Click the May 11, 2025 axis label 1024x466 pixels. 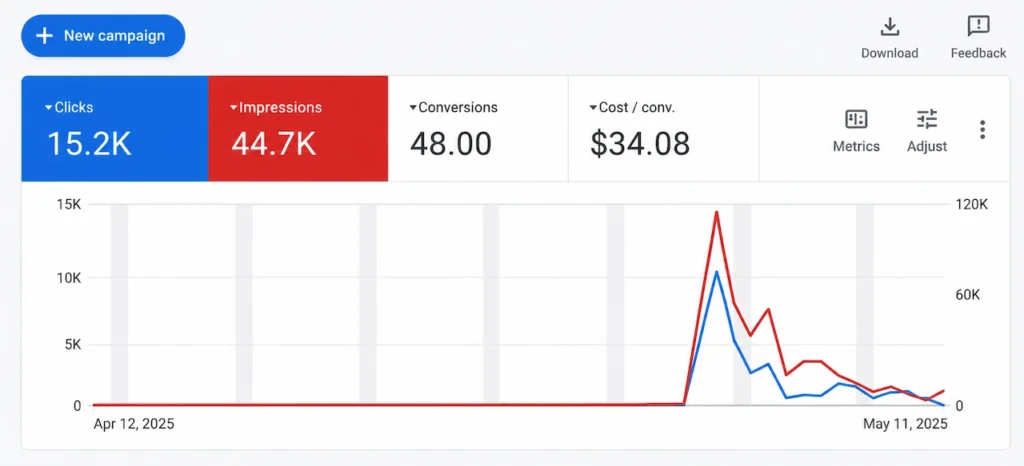[905, 424]
